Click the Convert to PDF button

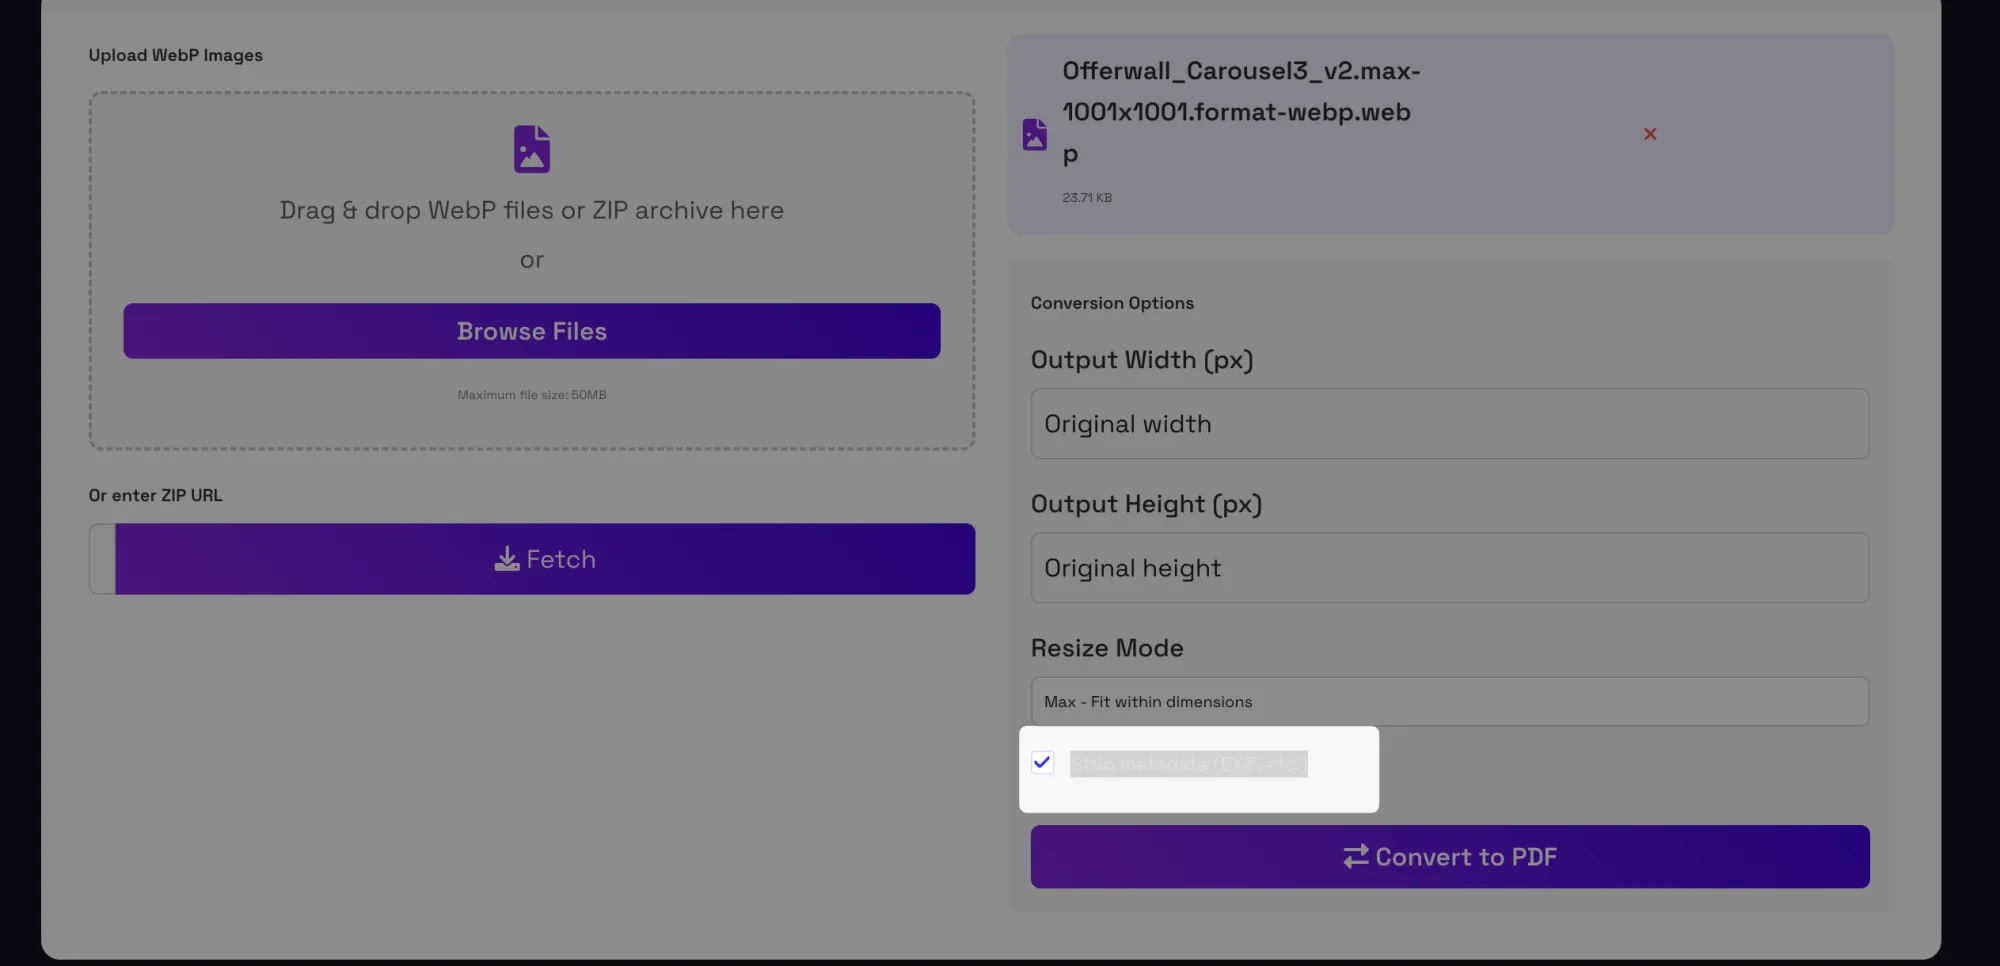click(x=1450, y=857)
